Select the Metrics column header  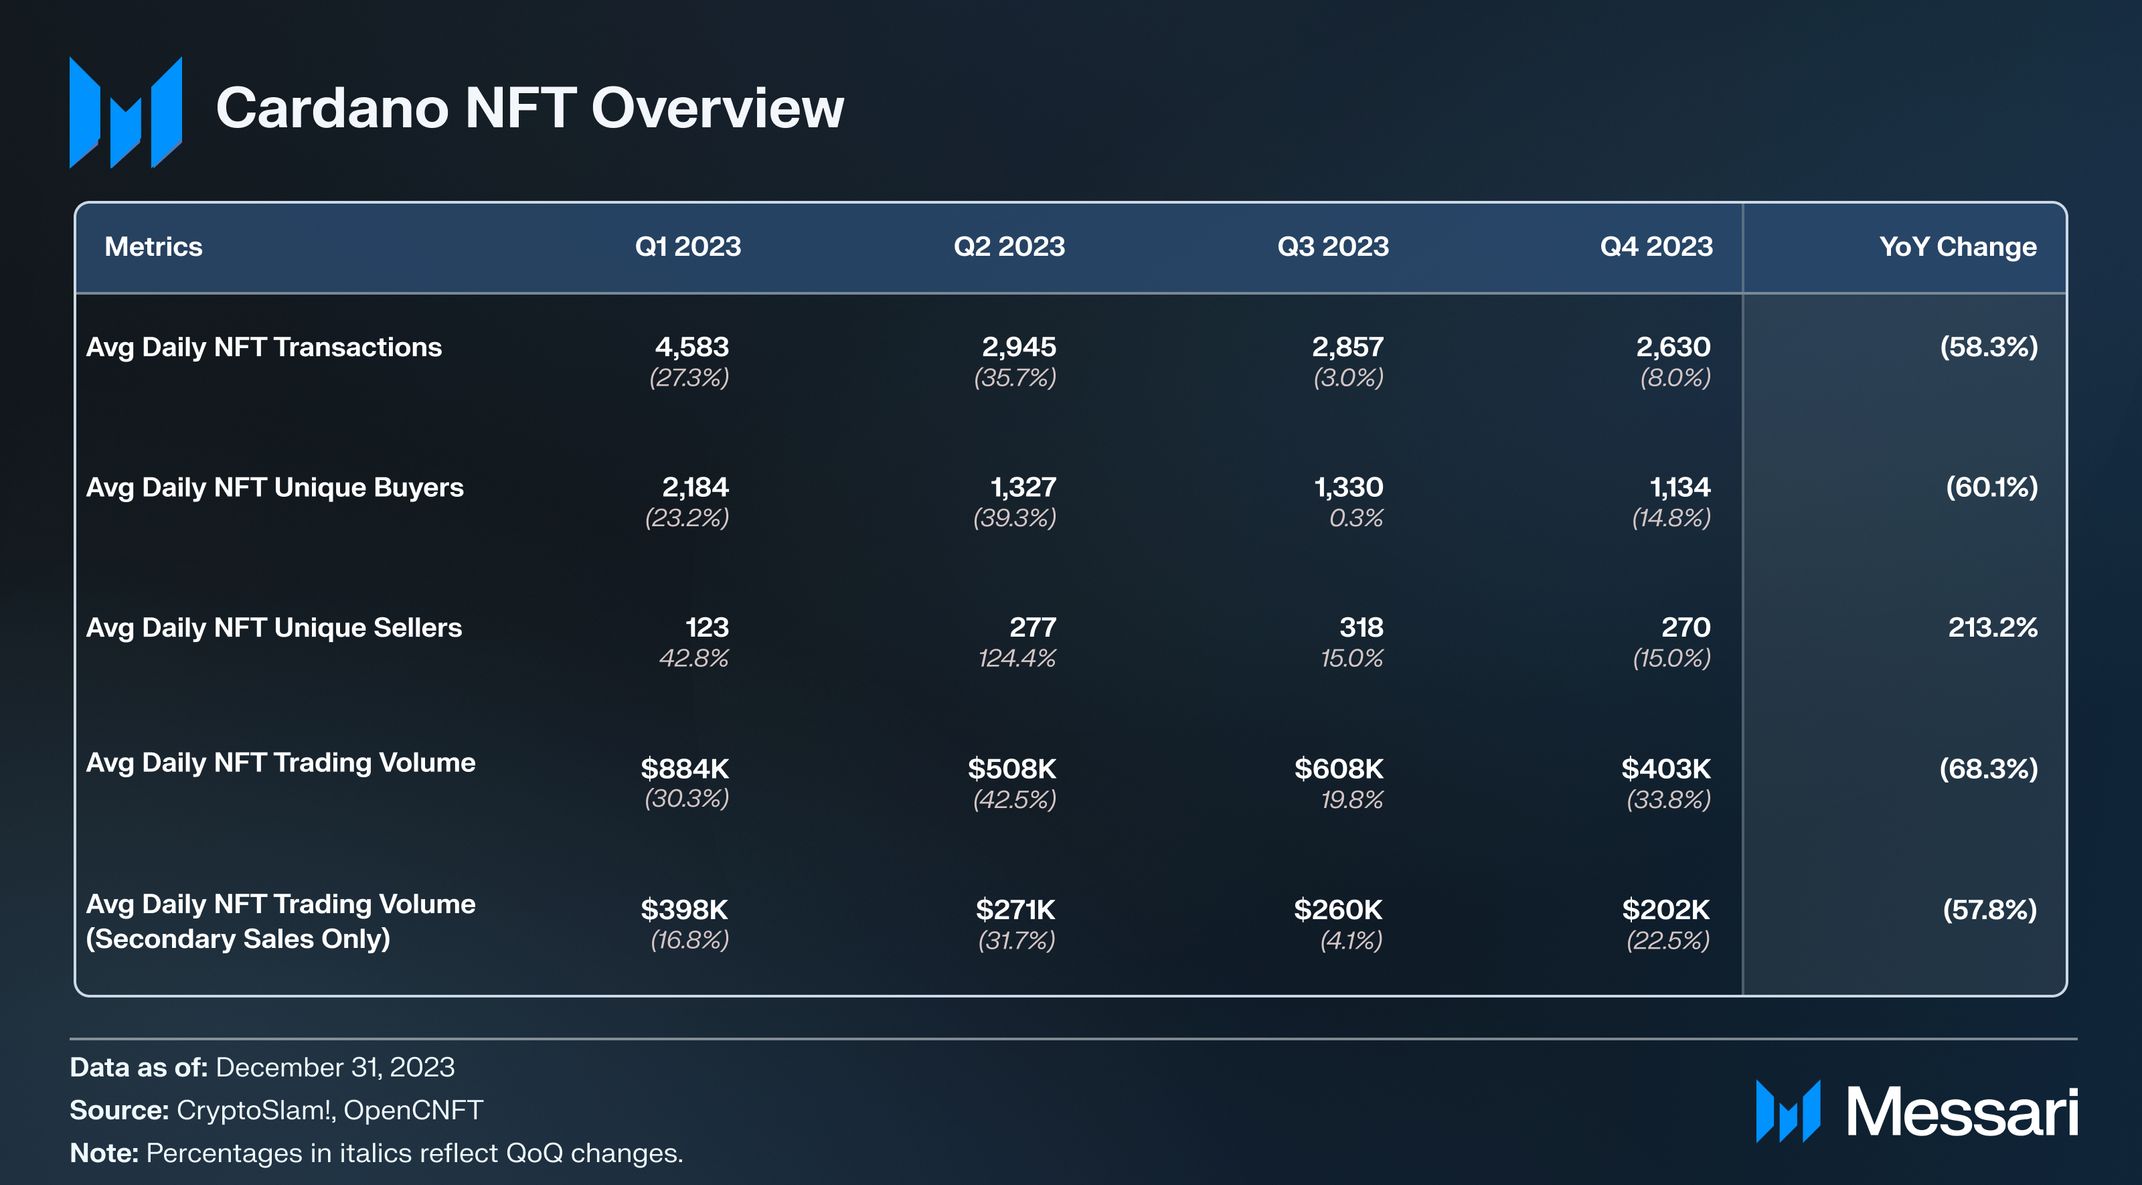tap(153, 246)
